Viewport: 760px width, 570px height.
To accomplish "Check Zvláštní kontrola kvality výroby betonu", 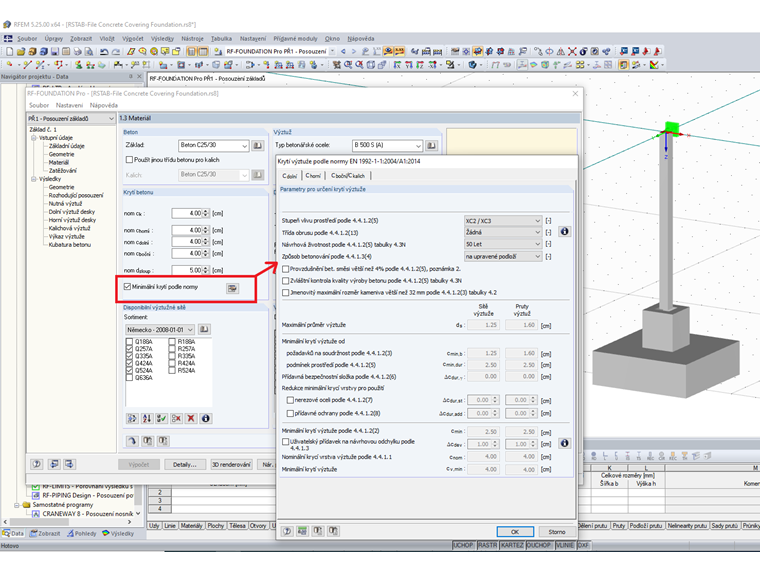I will (x=285, y=281).
